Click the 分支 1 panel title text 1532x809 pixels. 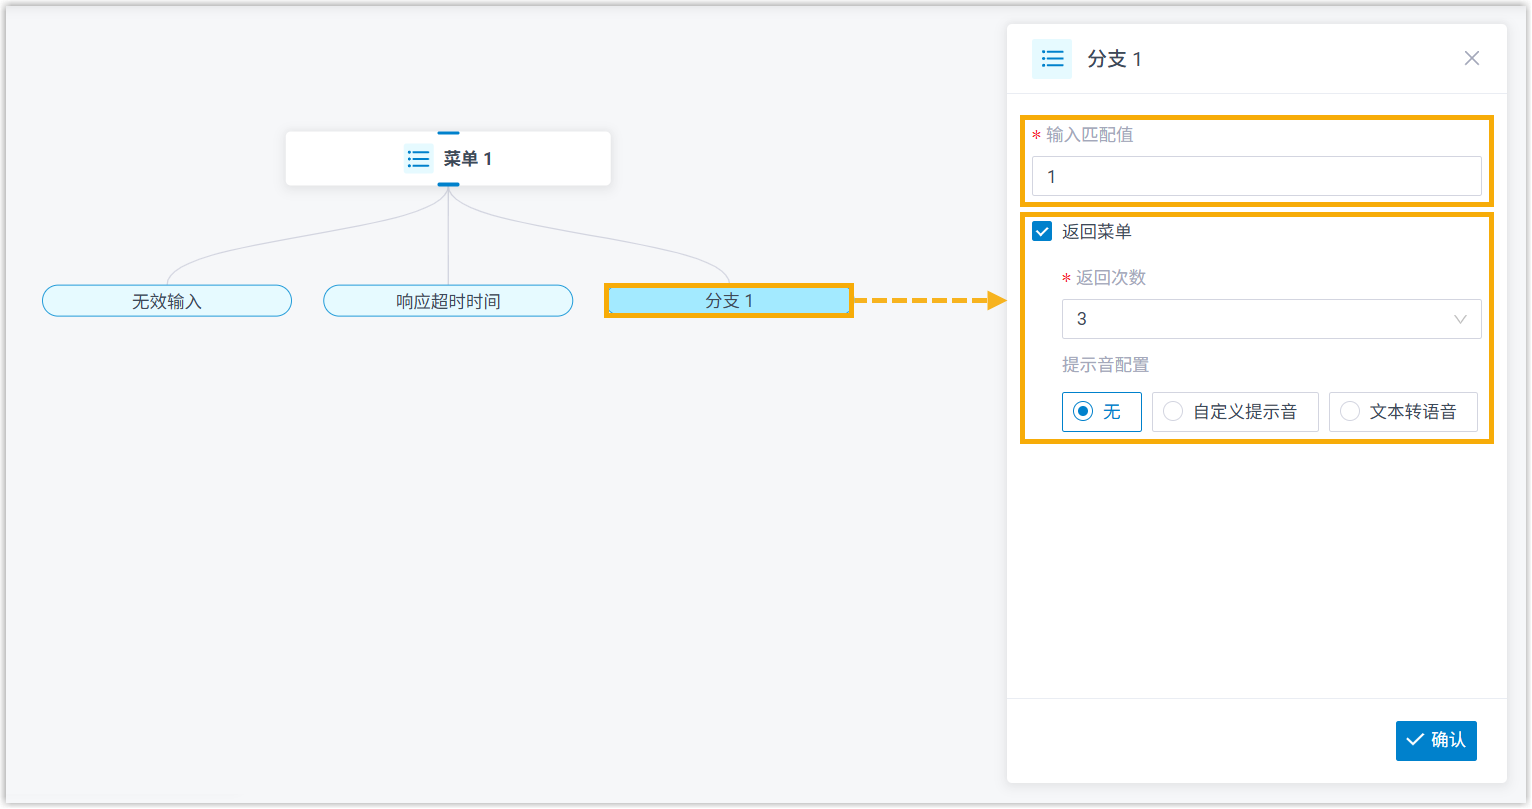(x=1114, y=59)
